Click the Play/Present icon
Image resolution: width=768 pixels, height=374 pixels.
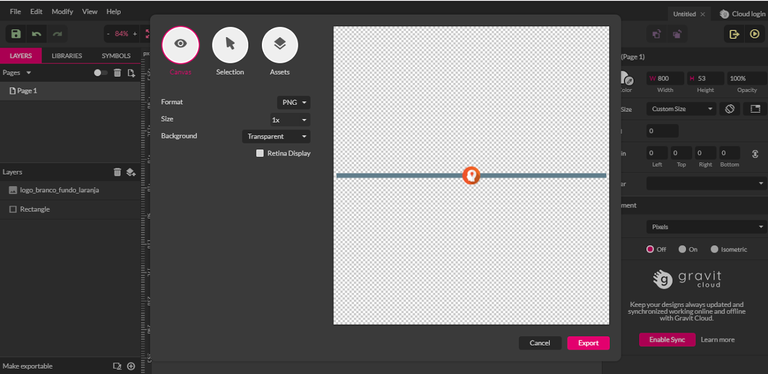[754, 34]
